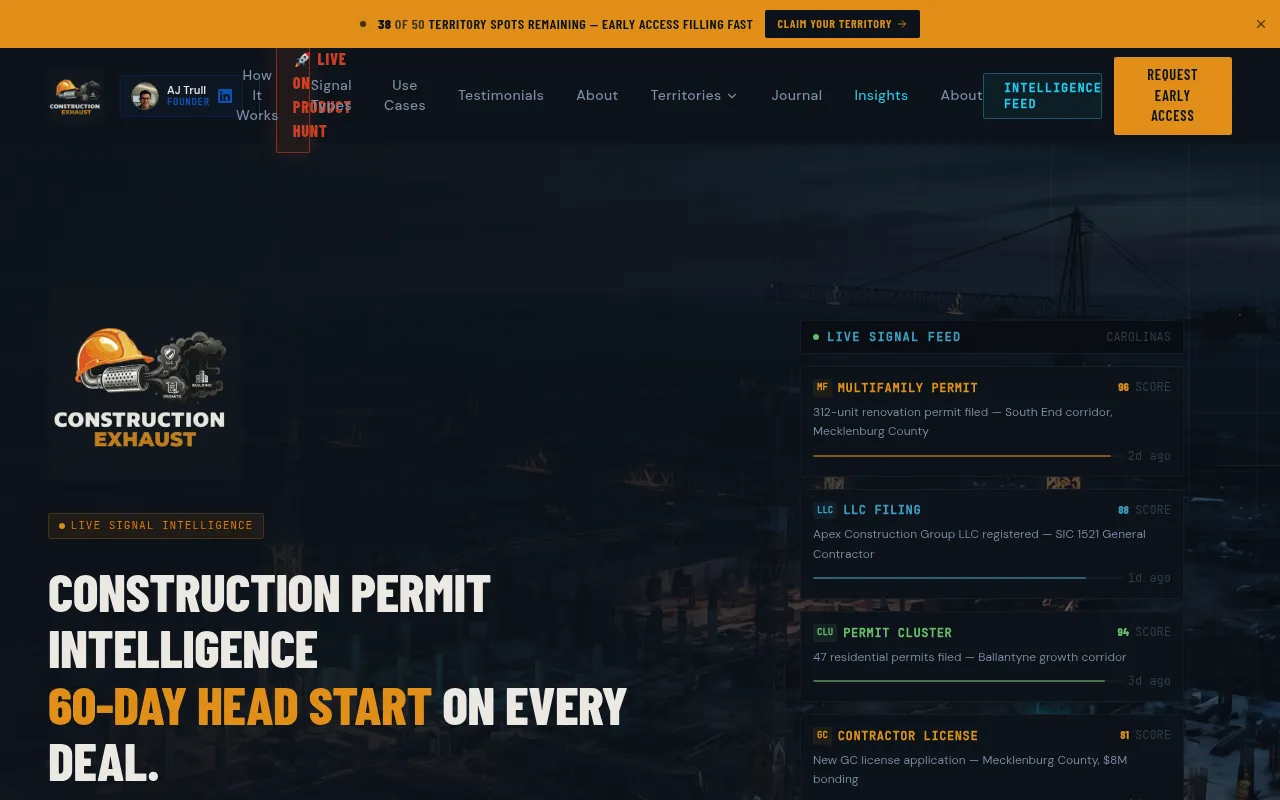This screenshot has width=1280, height=800.
Task: Click Request Early Access button
Action: [1173, 96]
